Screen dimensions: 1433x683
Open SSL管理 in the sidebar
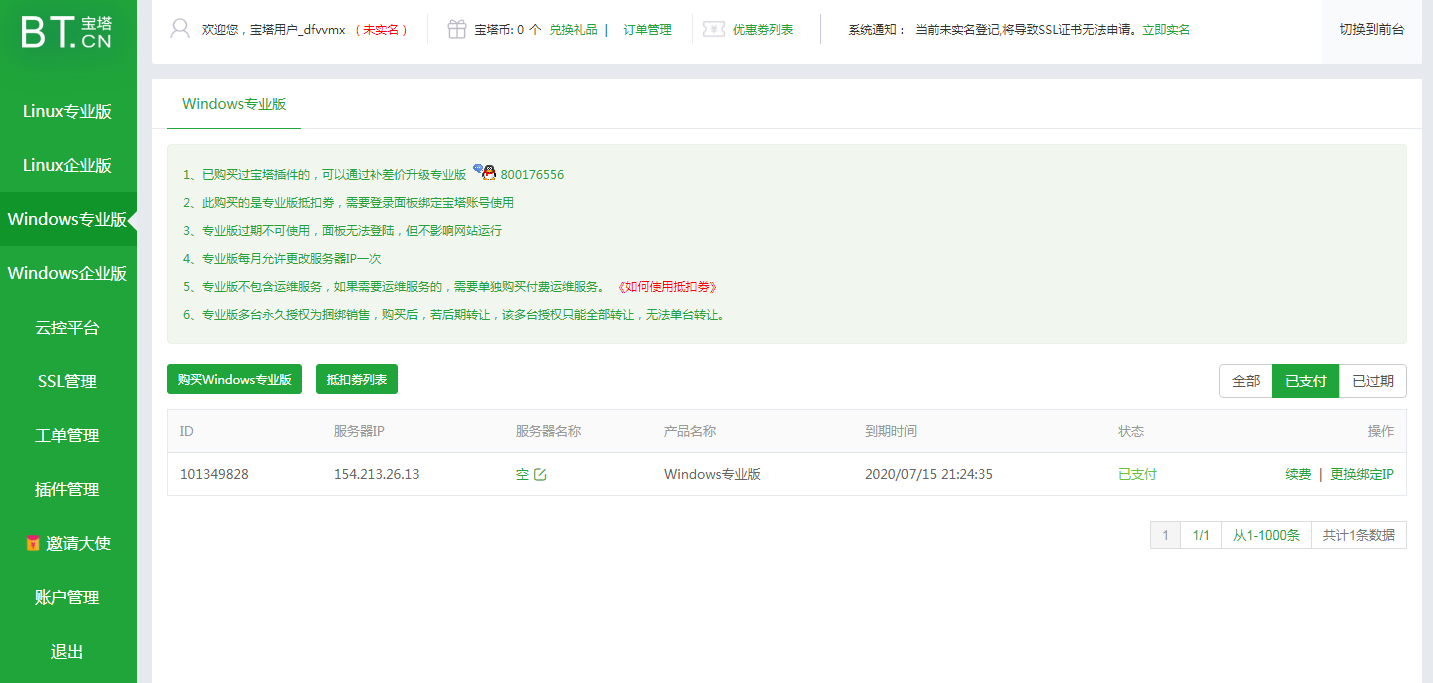(68, 381)
